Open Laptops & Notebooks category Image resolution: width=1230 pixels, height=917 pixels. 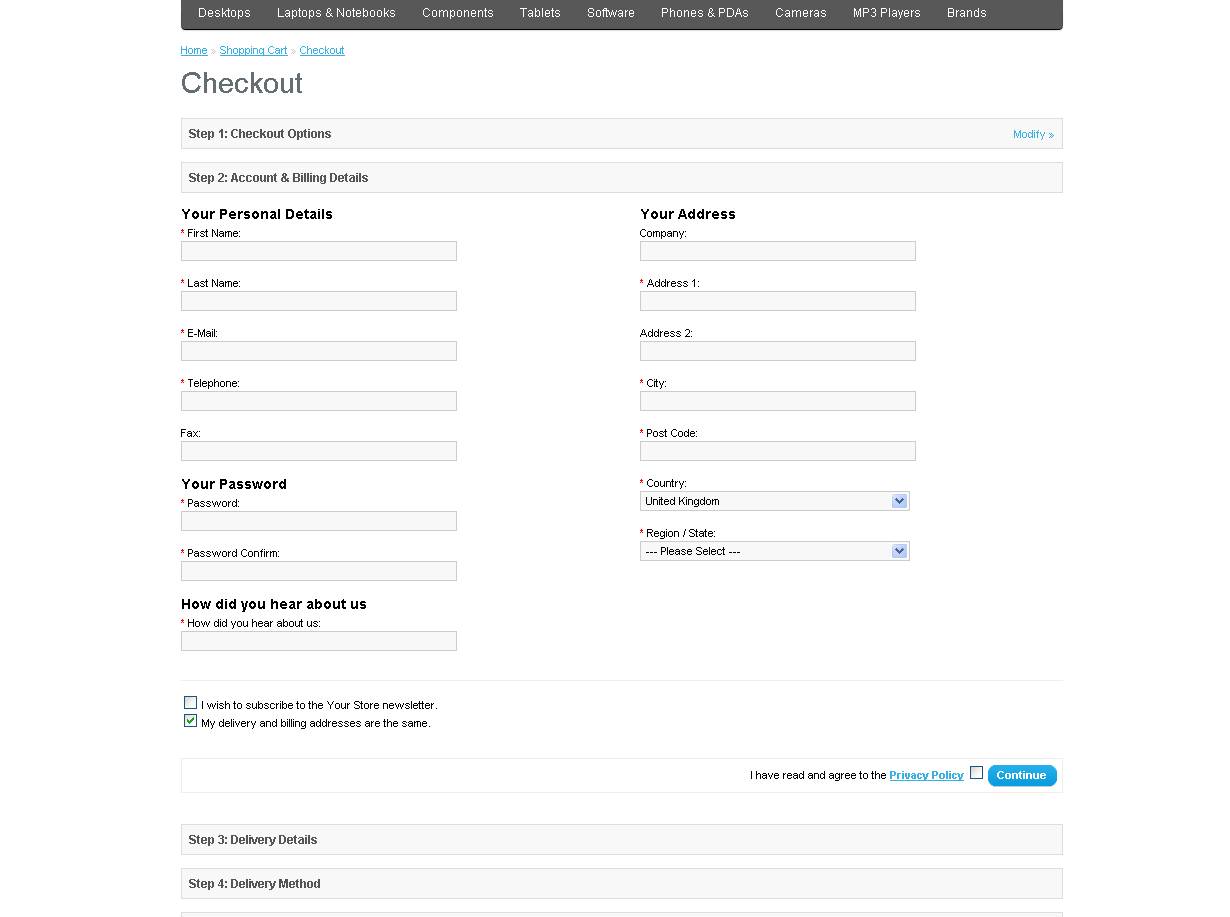point(336,13)
